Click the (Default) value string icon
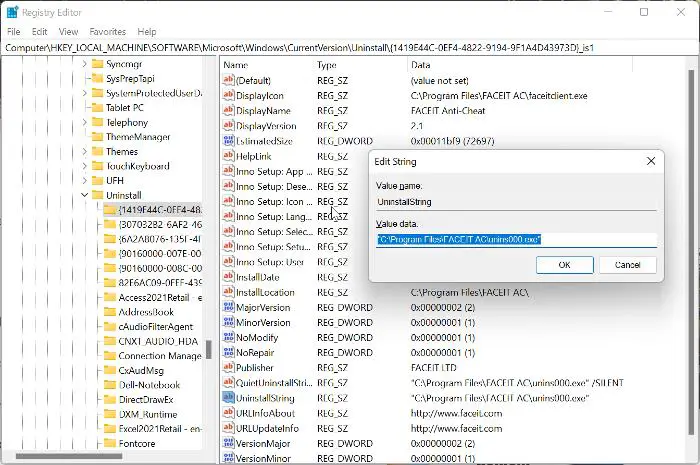This screenshot has height=465, width=700. click(228, 80)
